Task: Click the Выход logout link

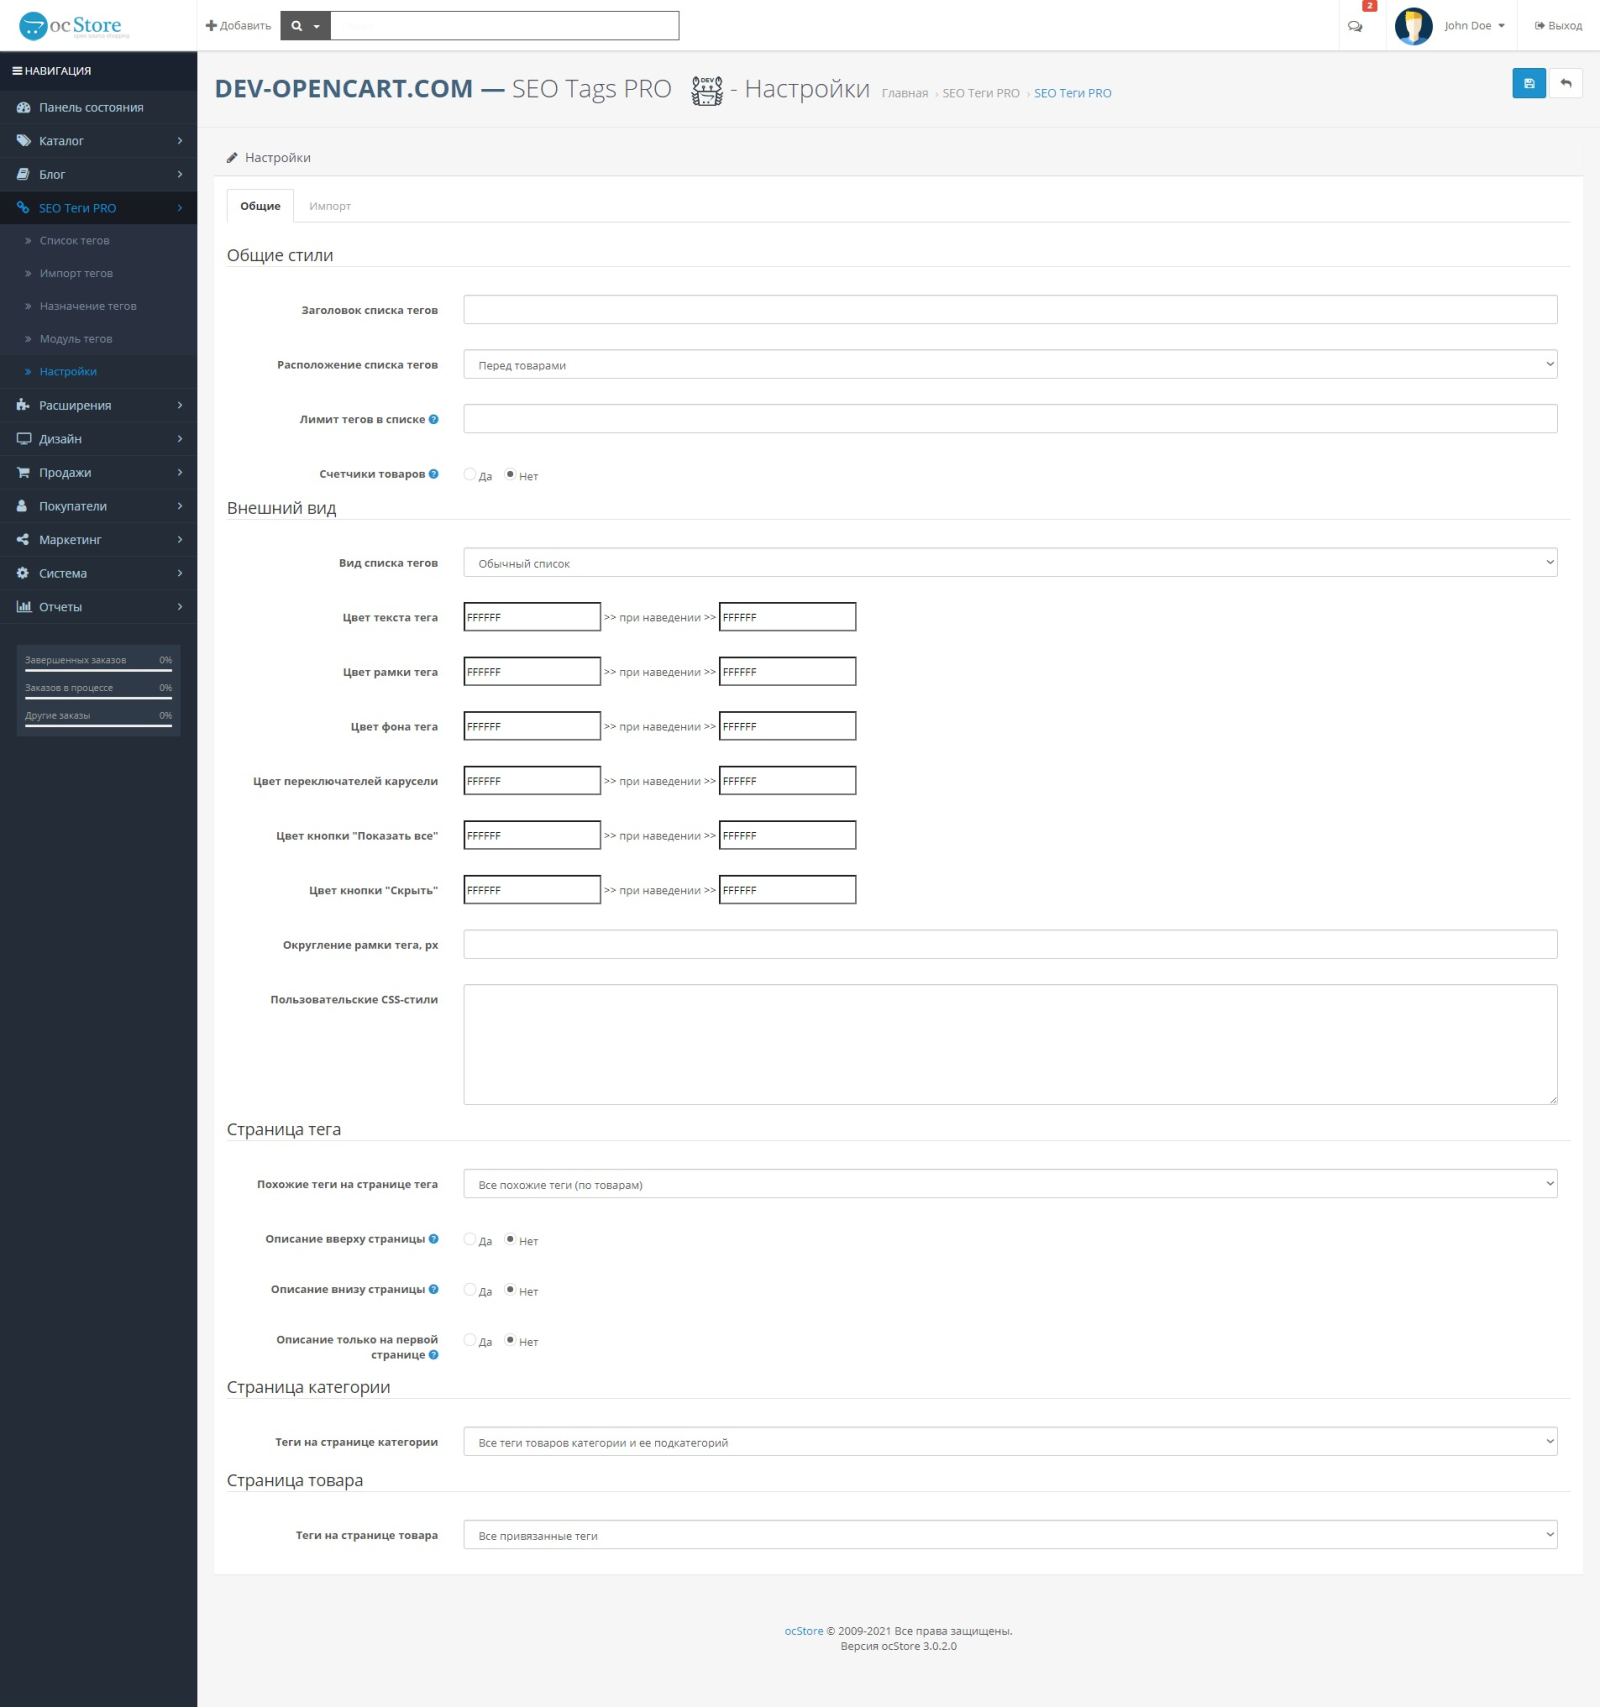Action: click(1558, 26)
